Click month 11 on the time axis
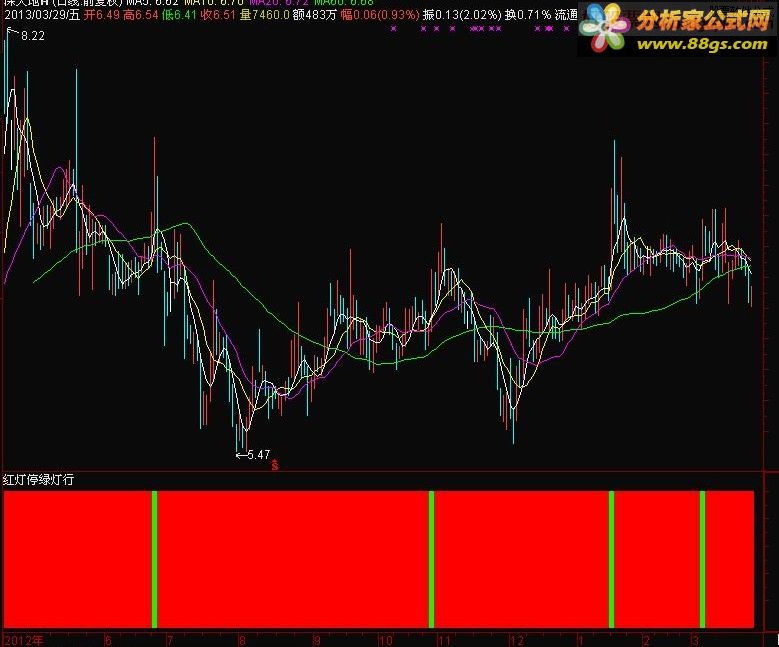 (x=444, y=640)
